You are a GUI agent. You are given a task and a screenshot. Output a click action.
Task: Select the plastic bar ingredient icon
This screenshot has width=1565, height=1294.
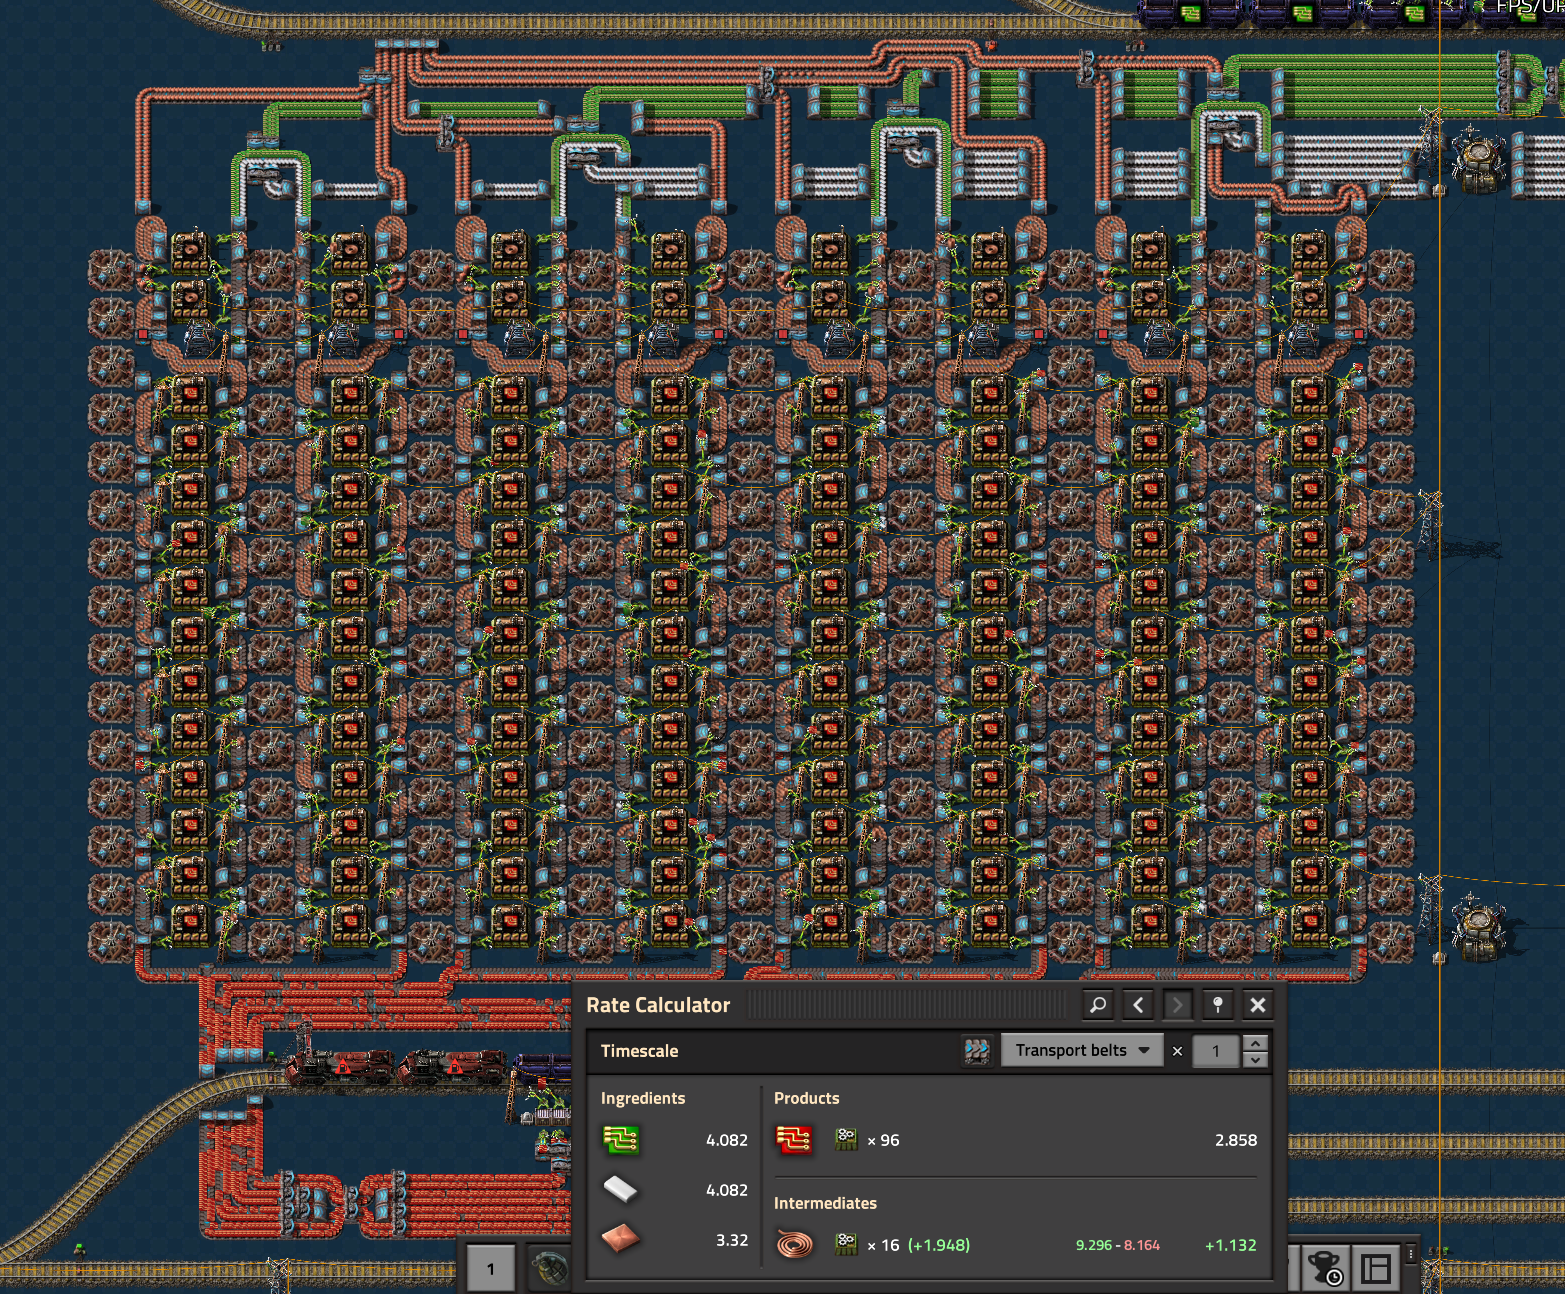point(621,1190)
